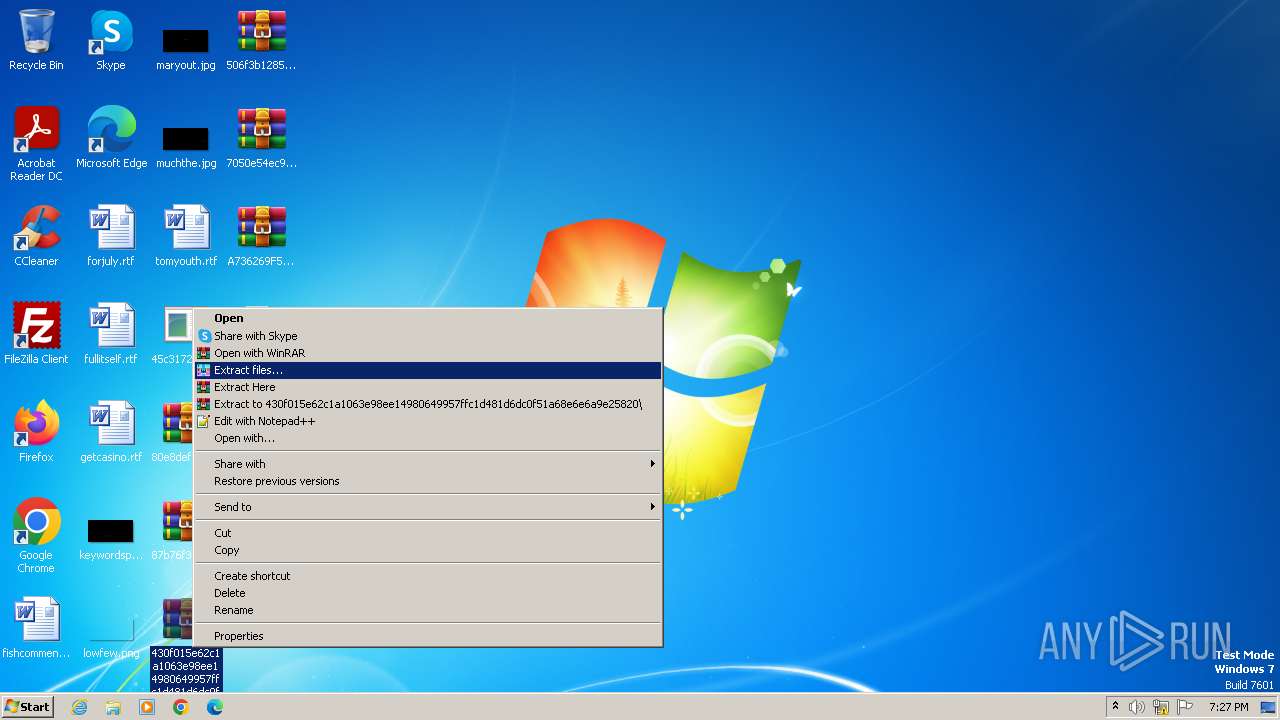Choose Copy in the context menu
1280x720 pixels.
click(x=428, y=550)
